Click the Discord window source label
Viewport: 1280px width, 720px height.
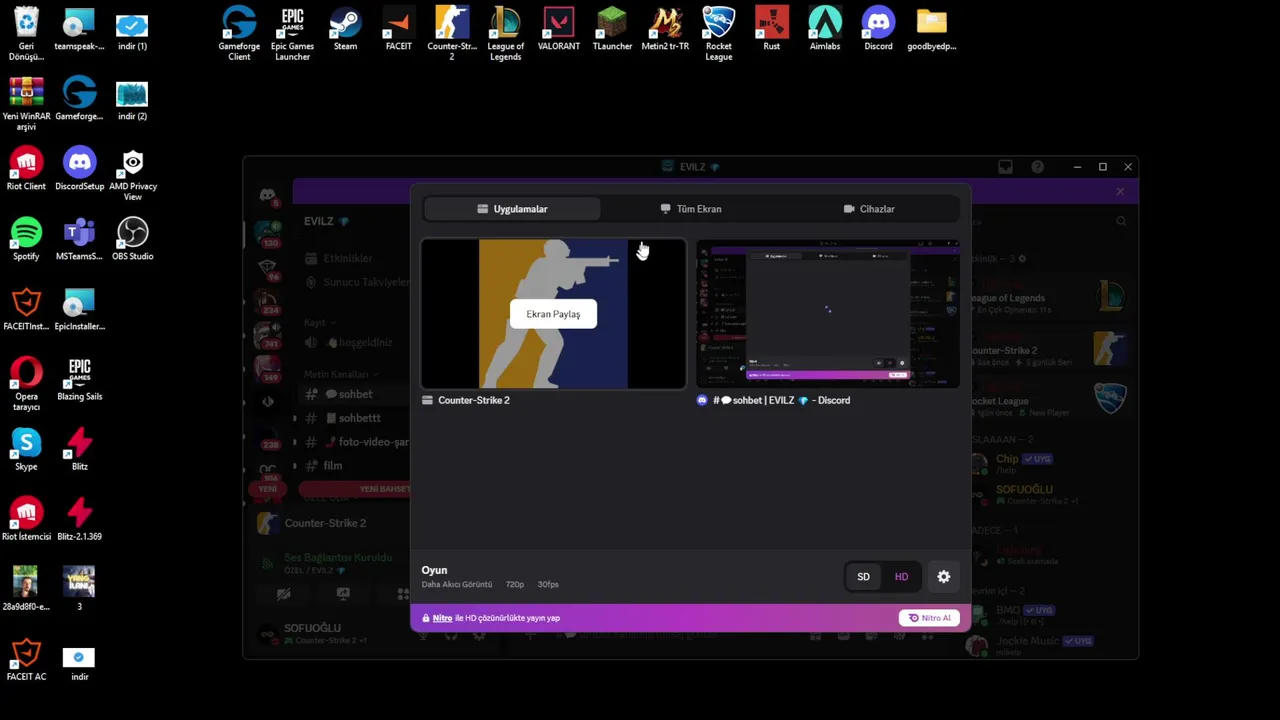pyautogui.click(x=781, y=400)
